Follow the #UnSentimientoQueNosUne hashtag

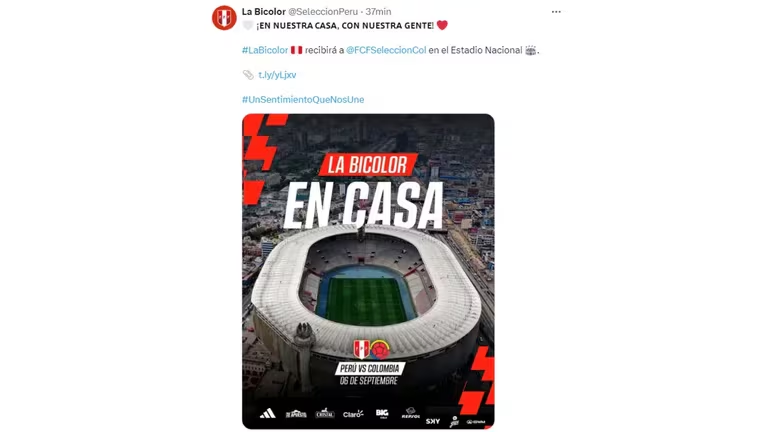click(x=303, y=99)
